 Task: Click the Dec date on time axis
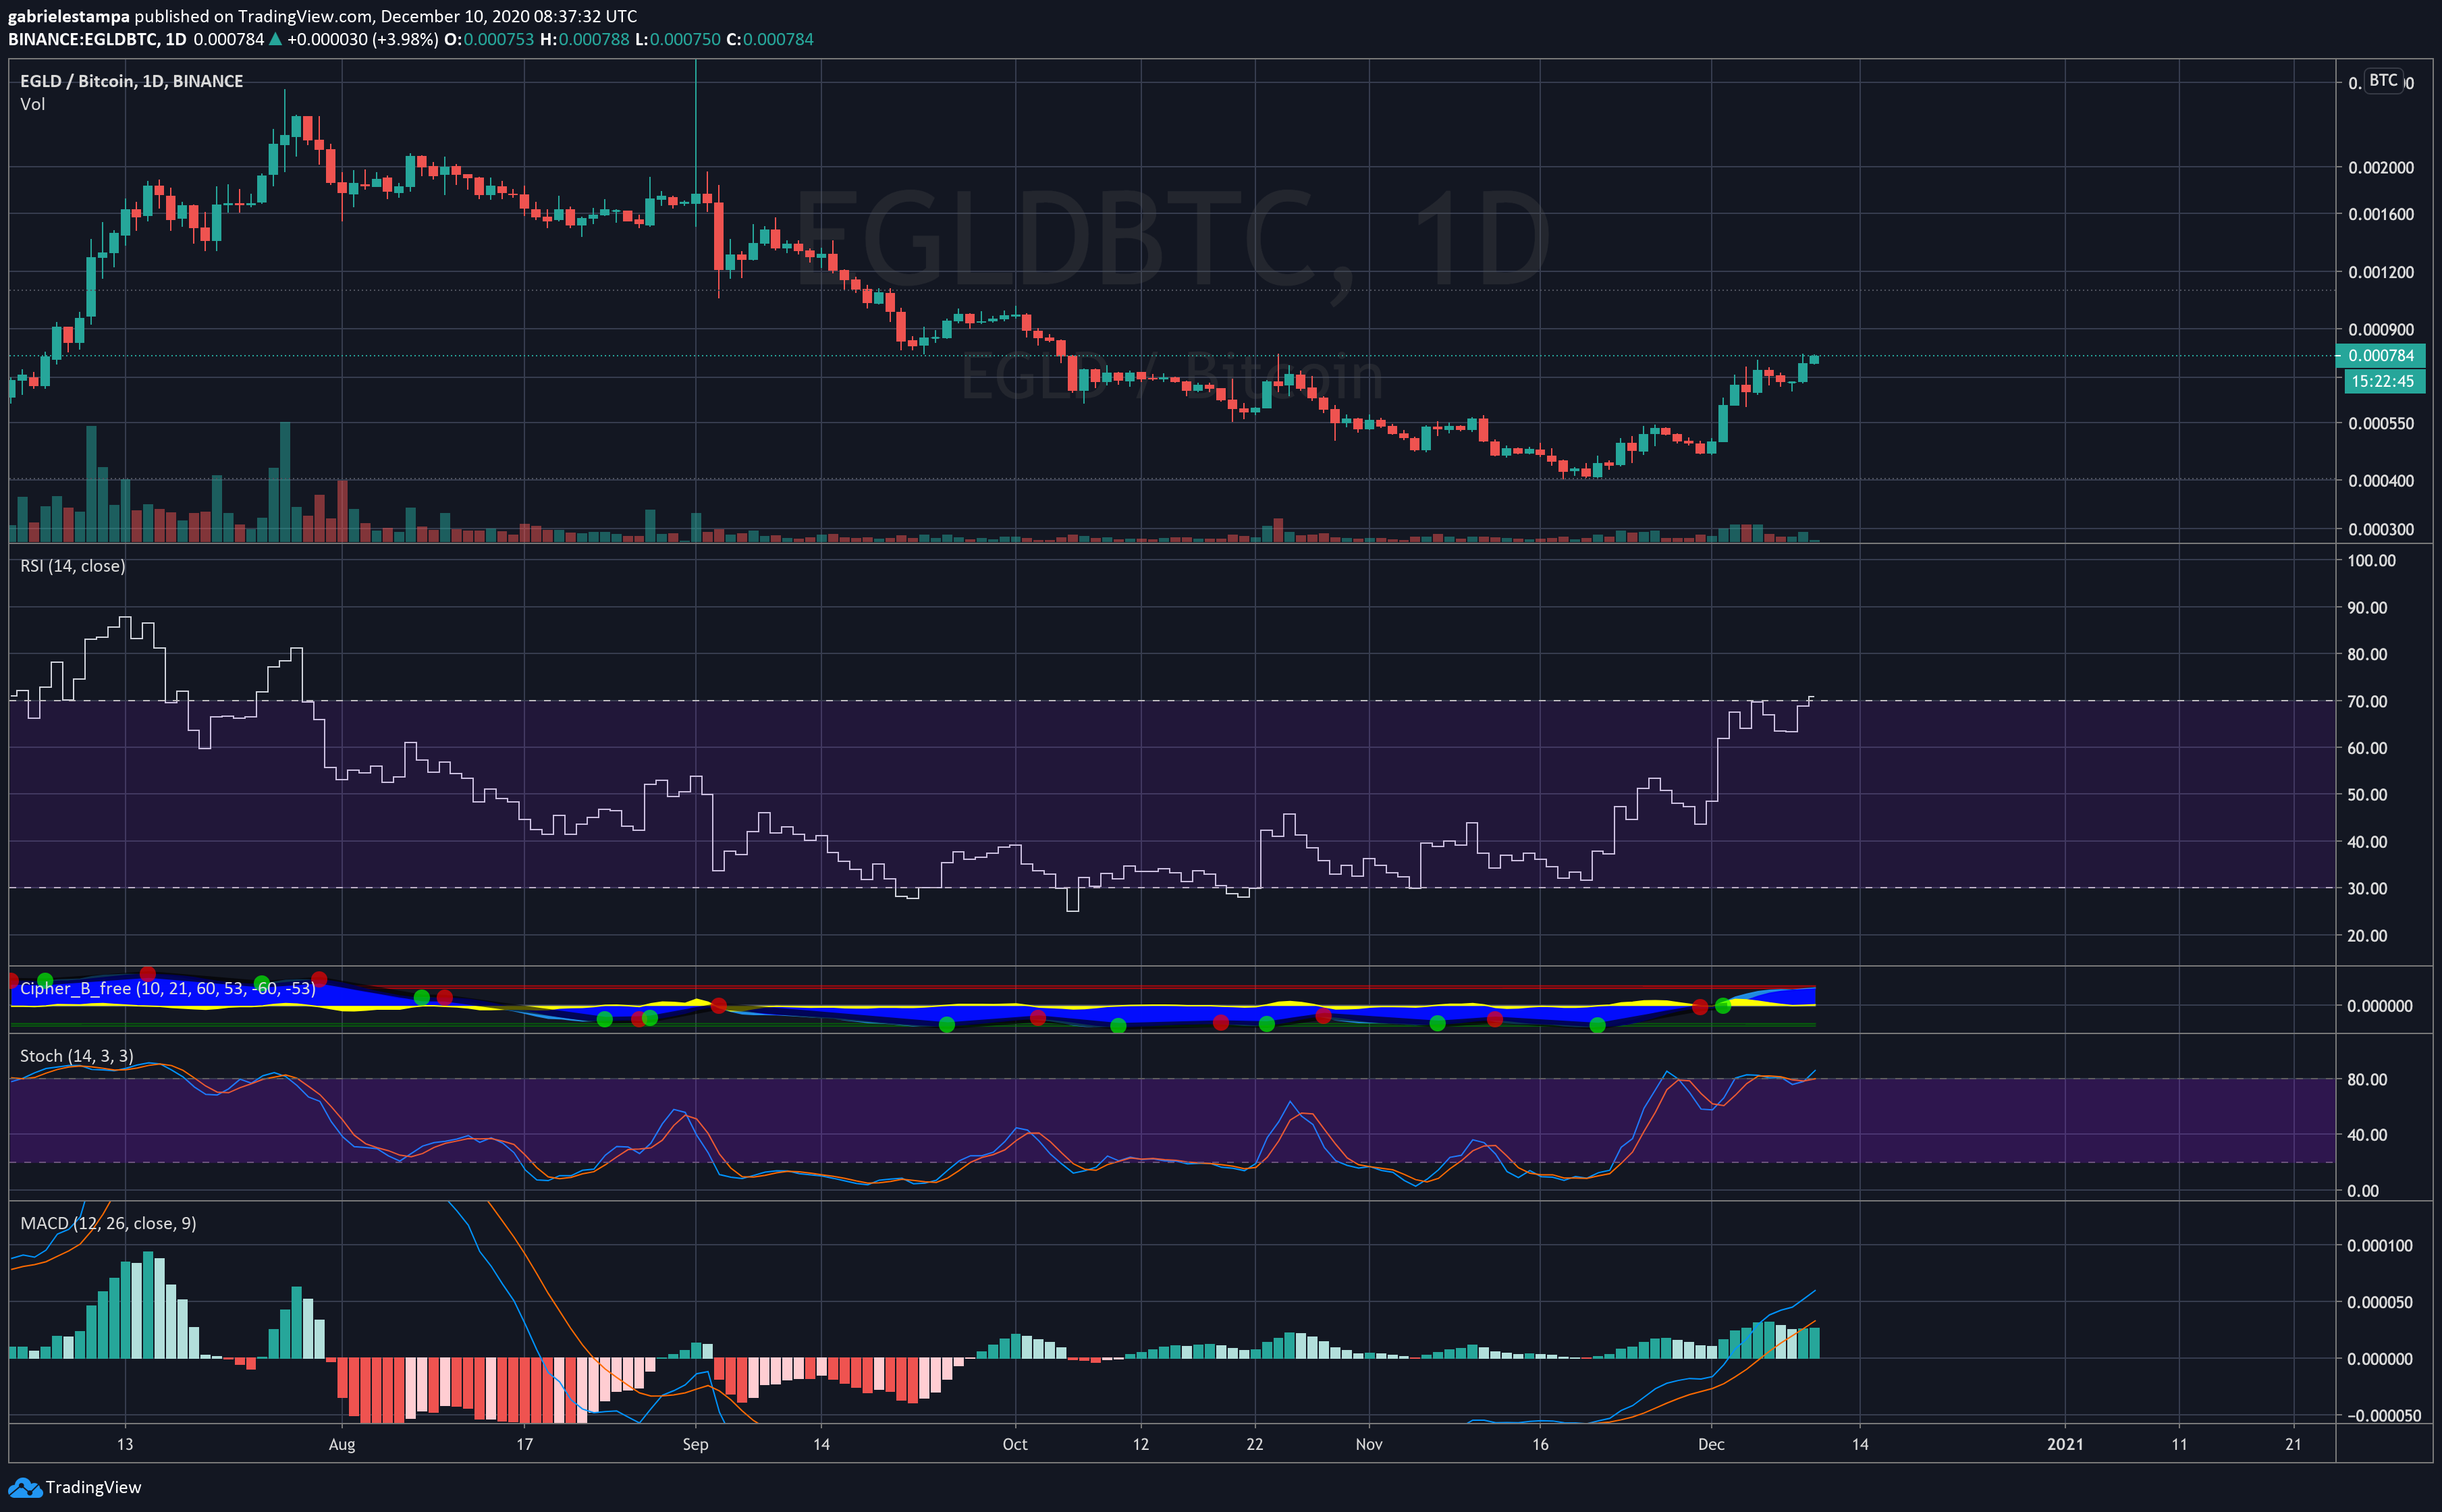click(1711, 1444)
